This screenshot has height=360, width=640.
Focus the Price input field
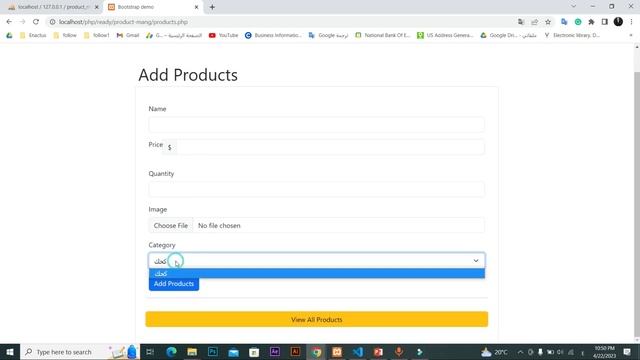coord(331,147)
